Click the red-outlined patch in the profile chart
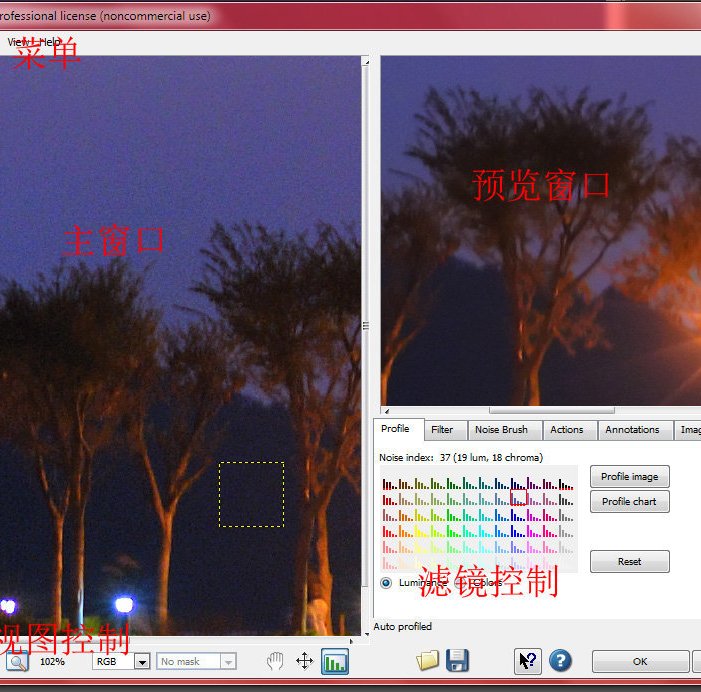701x692 pixels. point(519,497)
